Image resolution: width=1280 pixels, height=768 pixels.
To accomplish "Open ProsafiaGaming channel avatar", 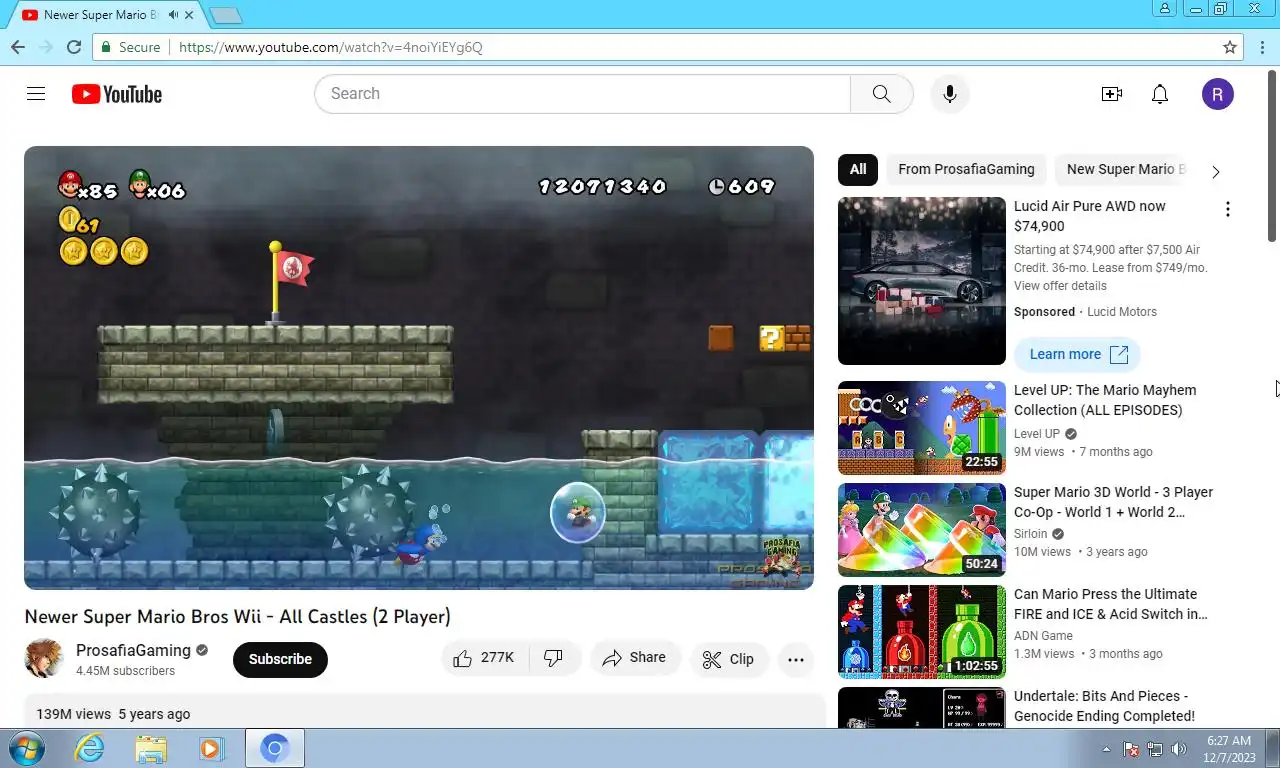I will tap(44, 658).
